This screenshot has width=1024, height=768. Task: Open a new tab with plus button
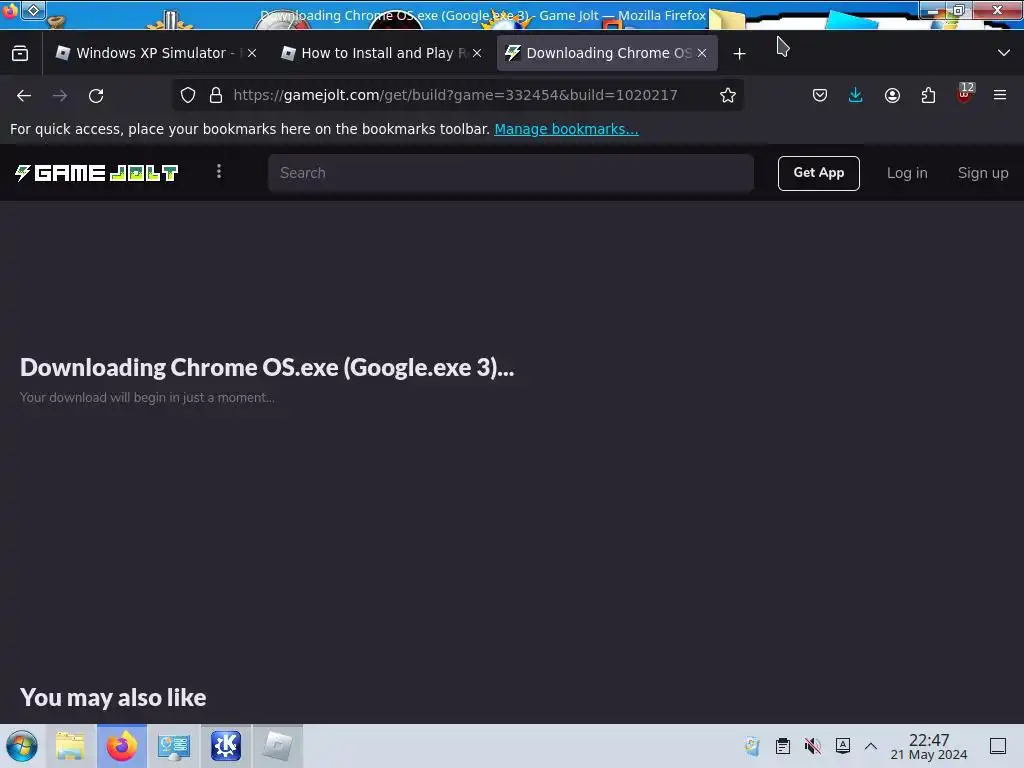click(x=739, y=54)
